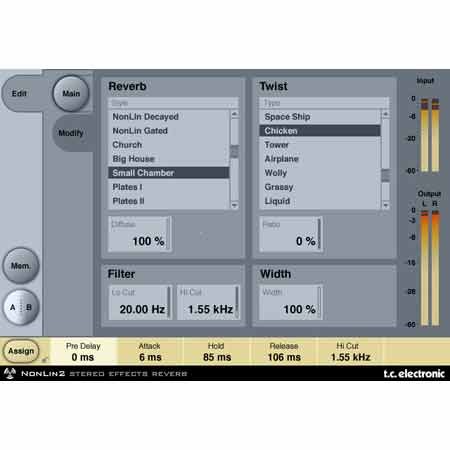
Task: Choose Big House reverb style
Action: [x=169, y=159]
